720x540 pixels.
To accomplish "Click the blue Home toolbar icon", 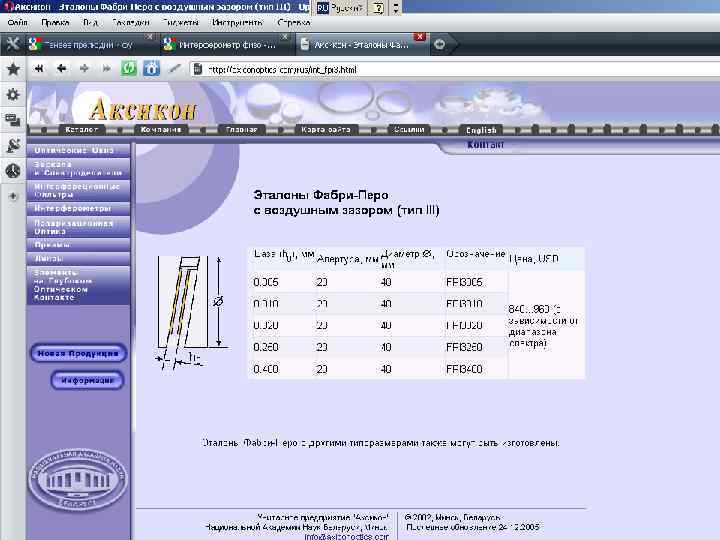I will [x=151, y=69].
